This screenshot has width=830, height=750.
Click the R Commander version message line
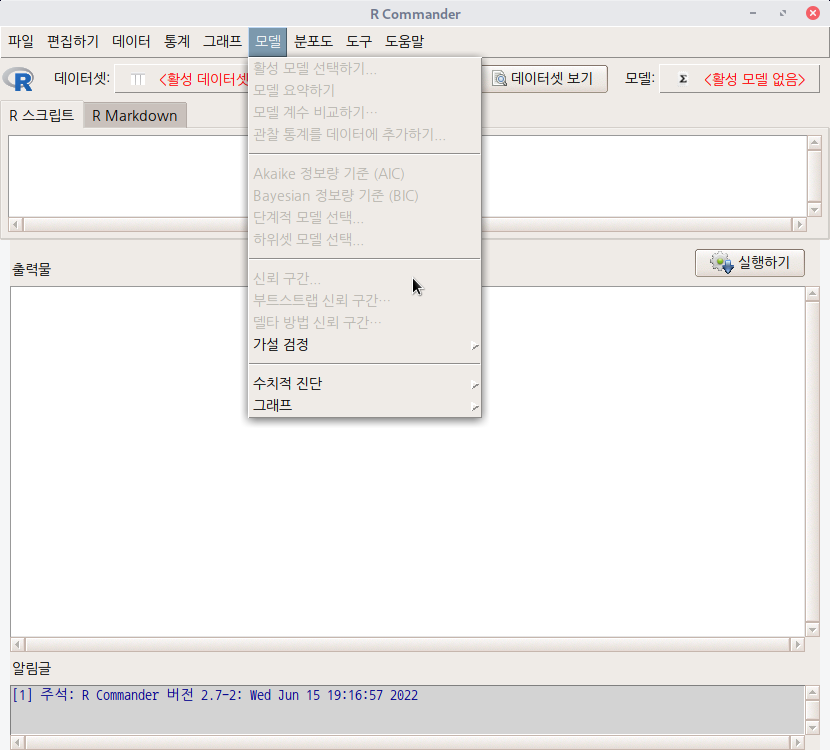point(215,695)
